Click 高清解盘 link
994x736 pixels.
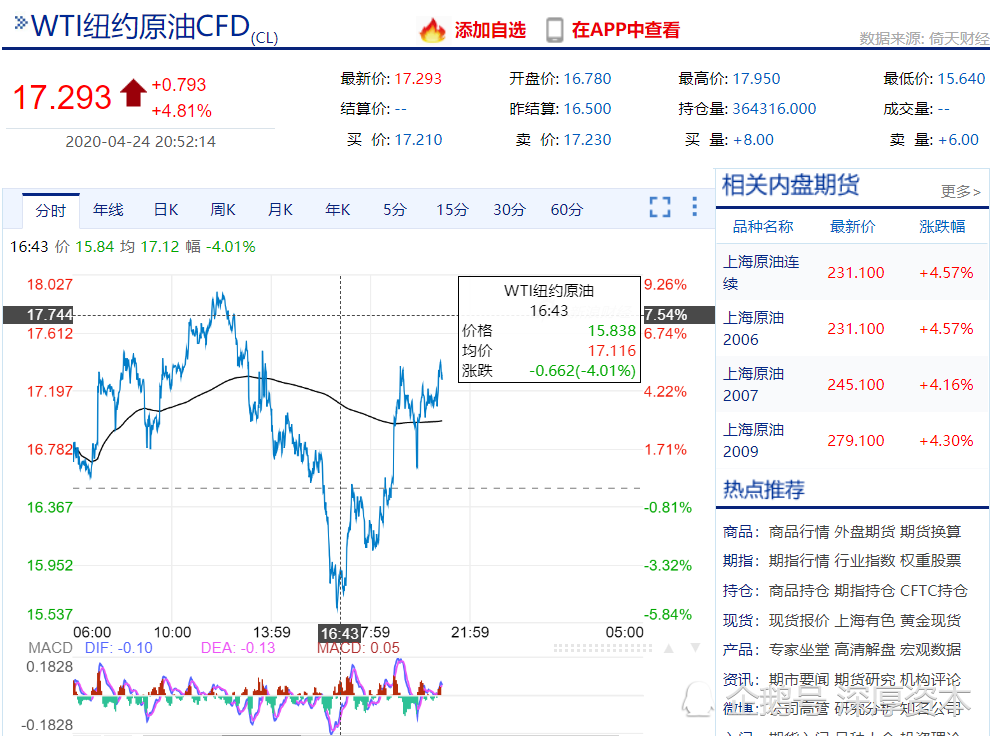click(x=865, y=649)
